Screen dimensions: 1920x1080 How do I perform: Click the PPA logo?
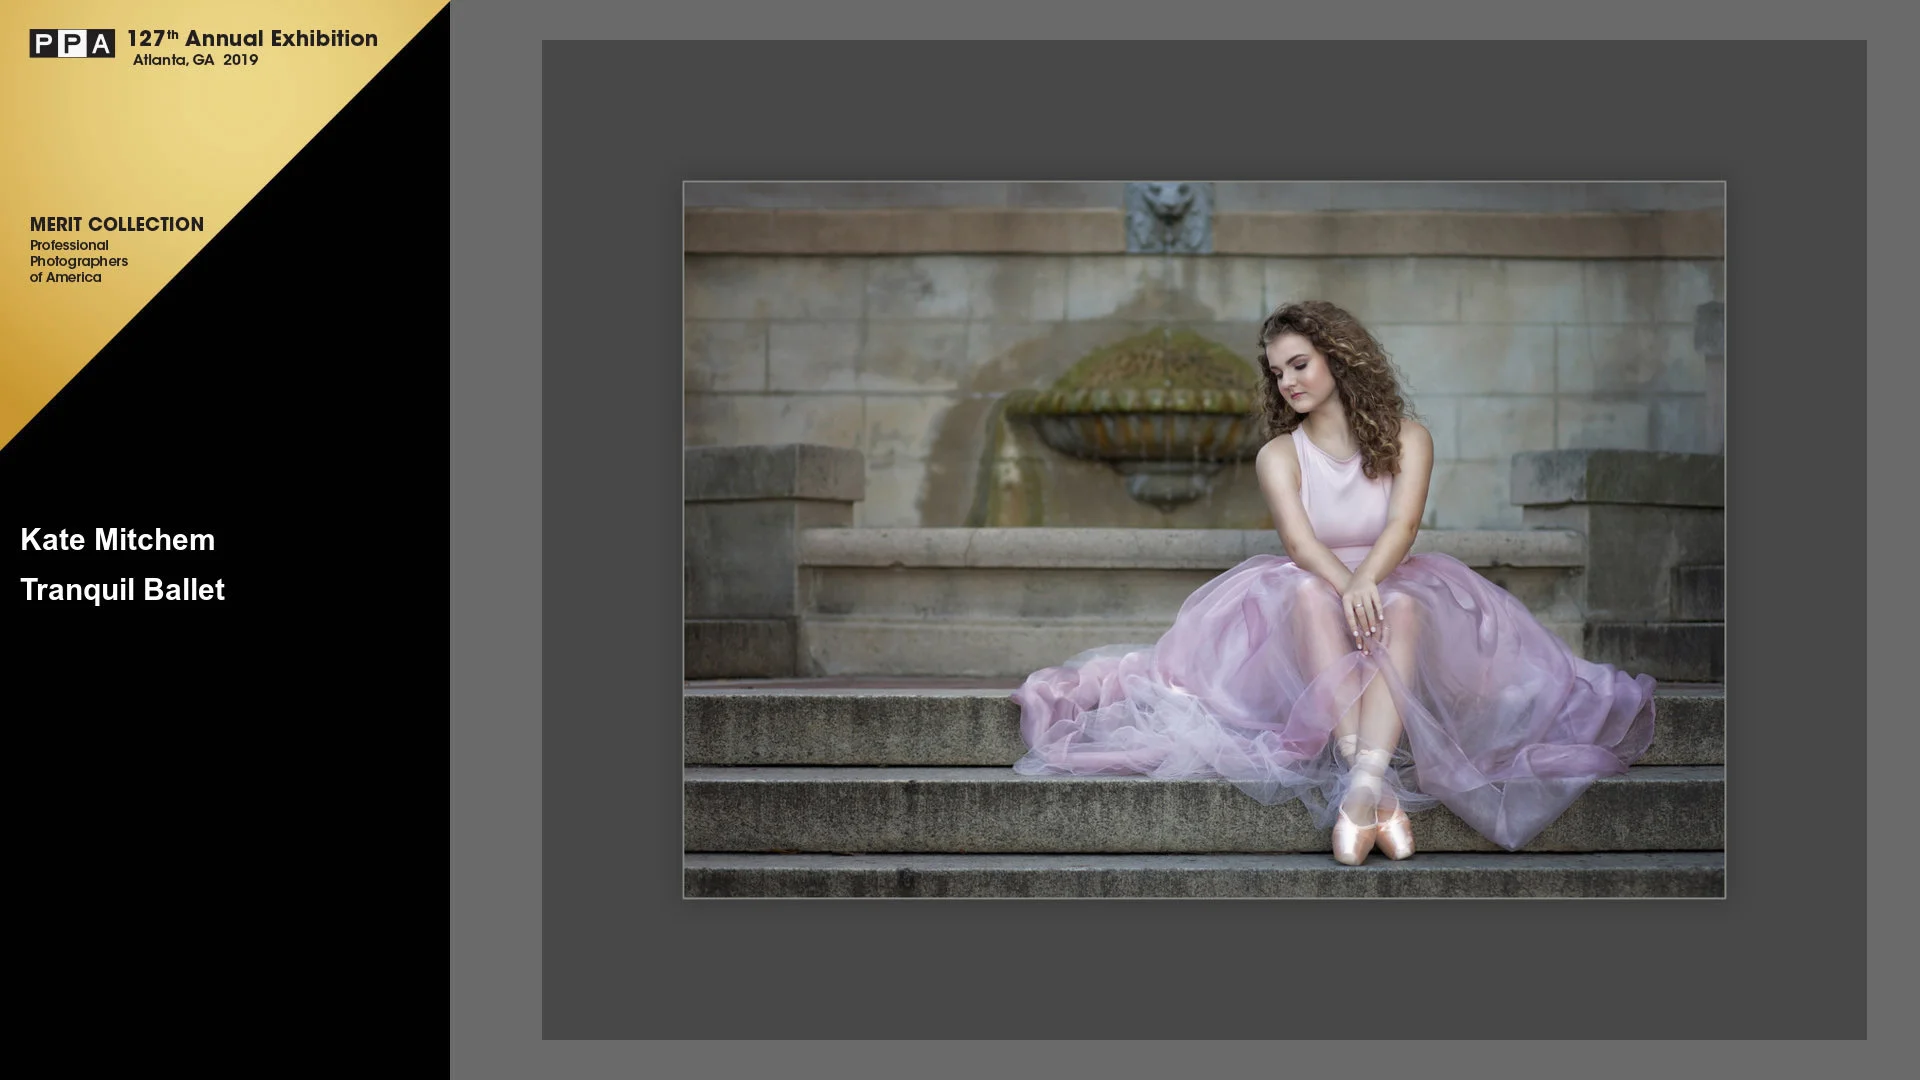71,43
